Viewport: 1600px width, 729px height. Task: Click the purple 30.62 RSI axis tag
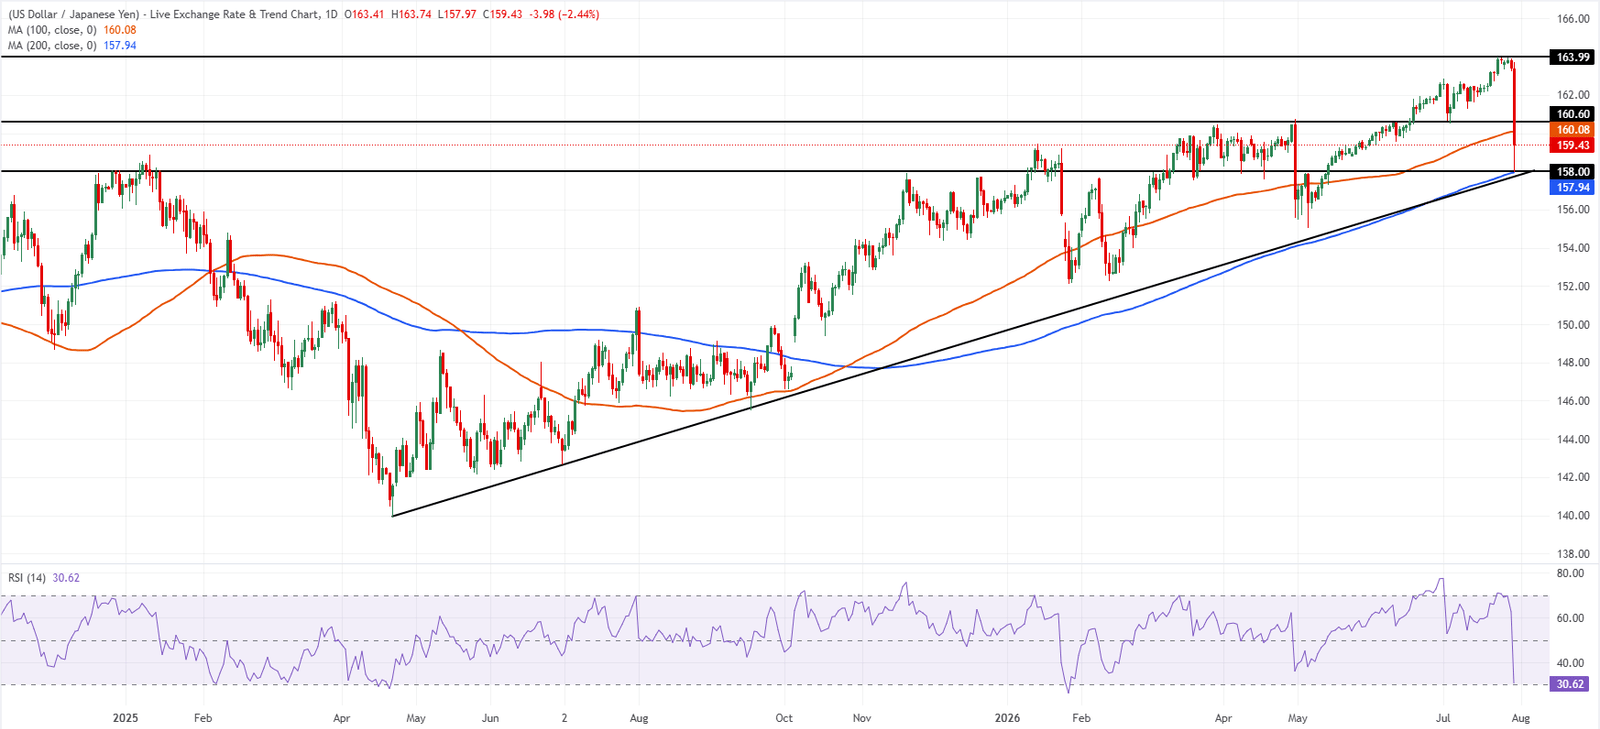pyautogui.click(x=1570, y=684)
